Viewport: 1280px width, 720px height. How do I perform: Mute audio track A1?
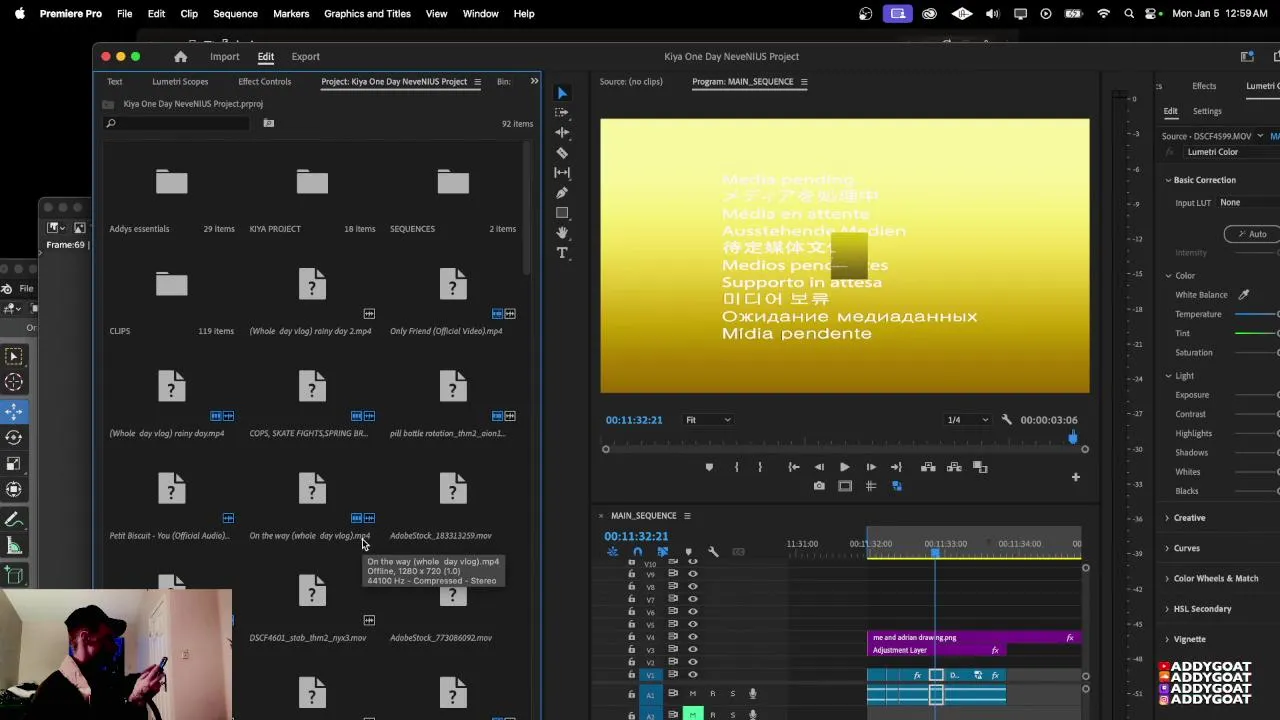click(x=692, y=694)
